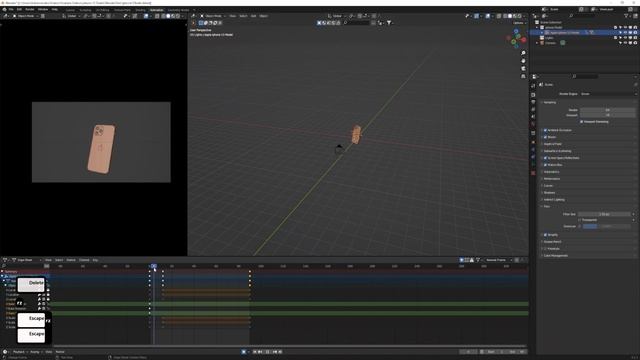Toggle the Ambient Occlusion checkbox
The image size is (640, 360).
545,130
